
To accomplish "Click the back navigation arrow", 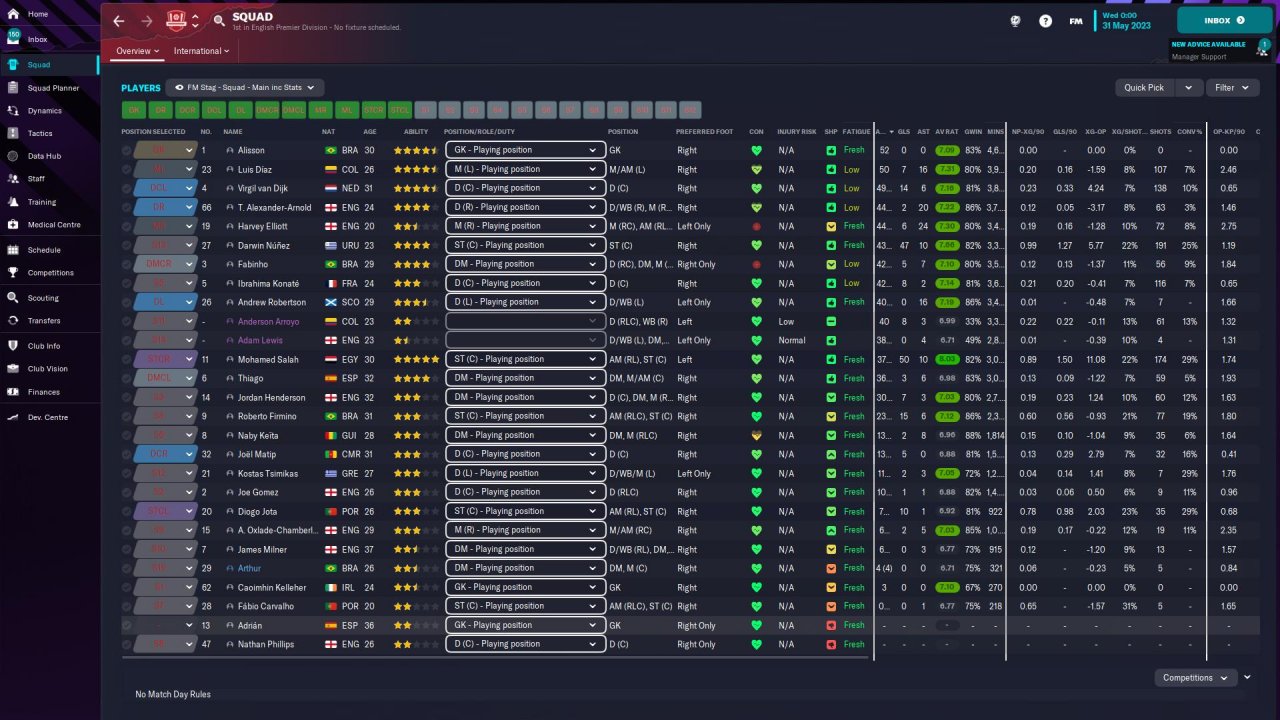I will tap(119, 21).
